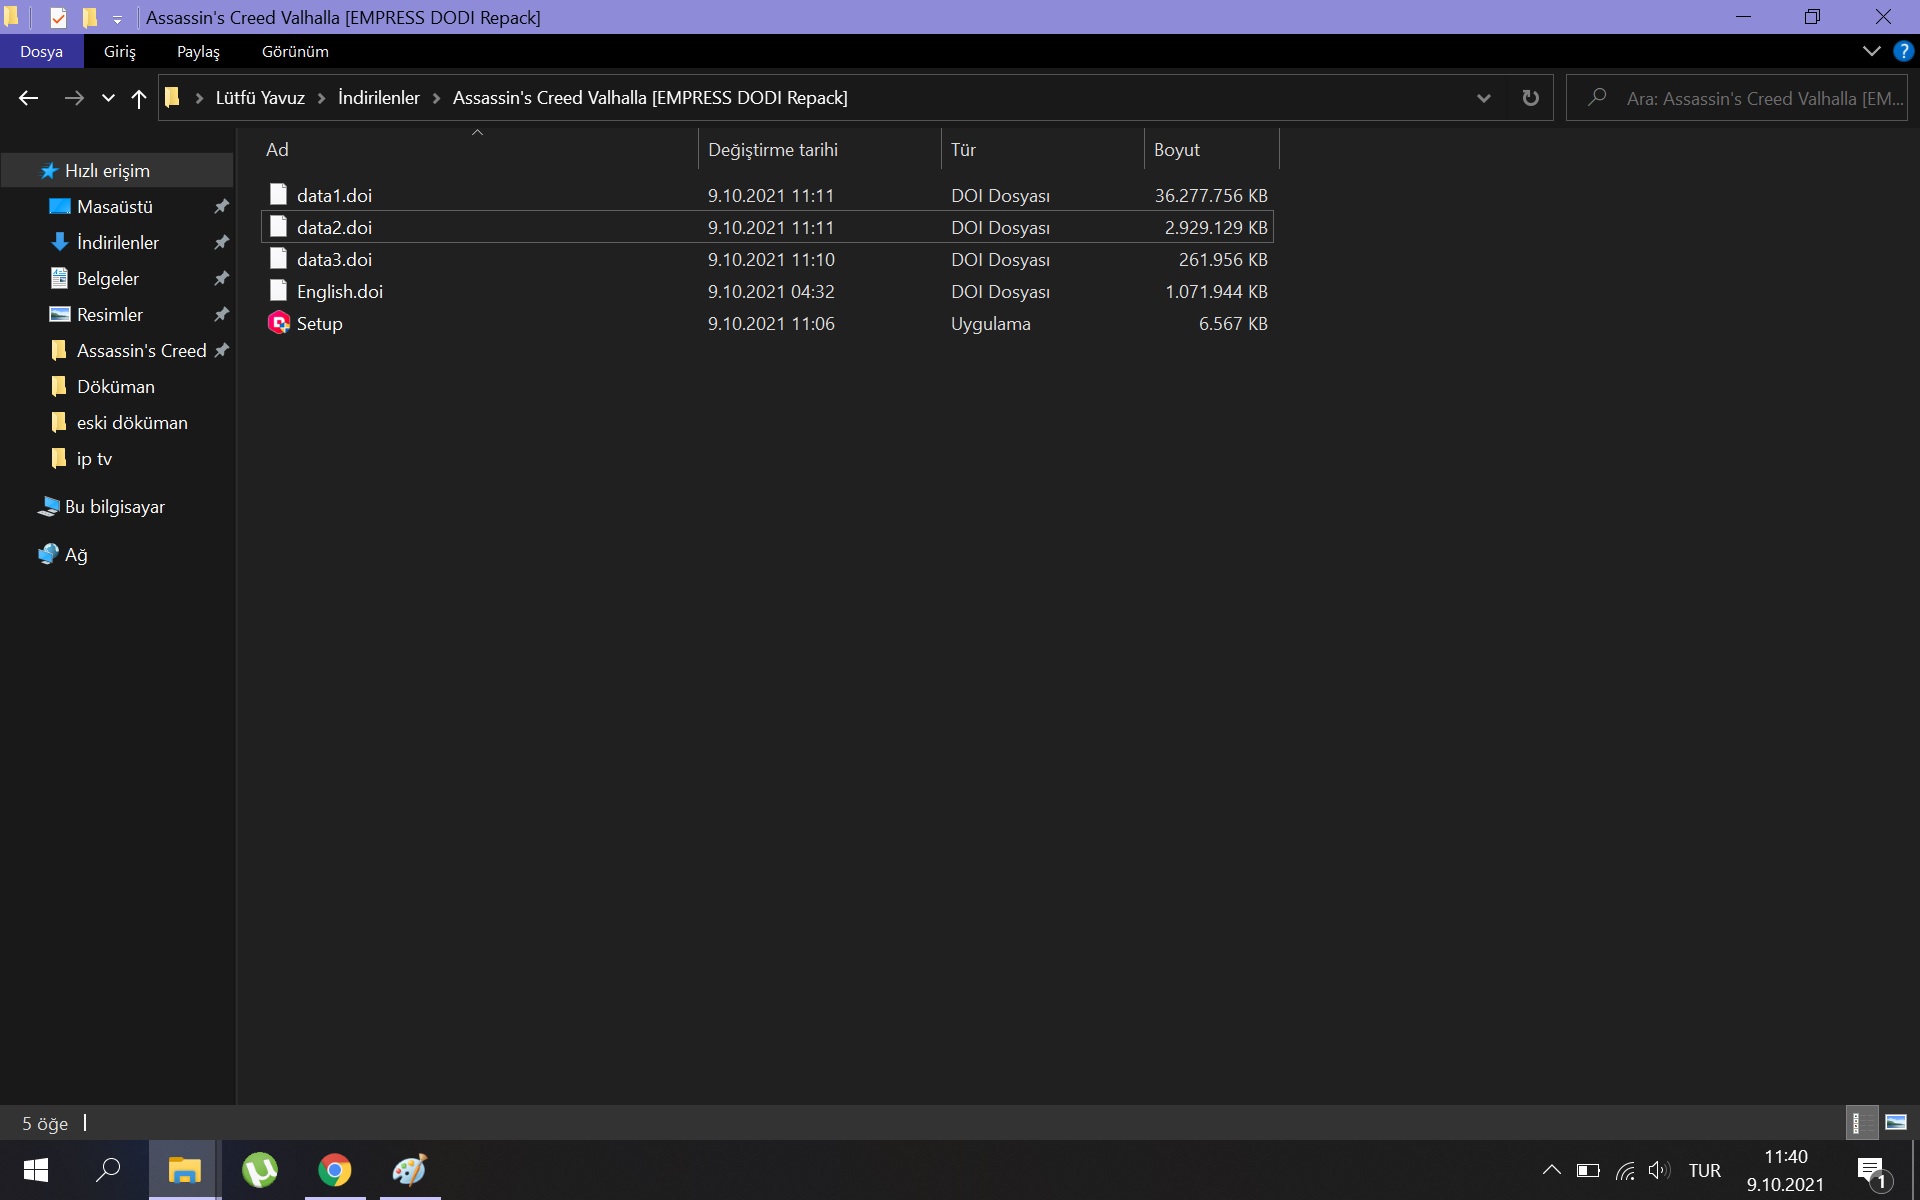Open Döküman folder in sidebar
Screen dimensions: 1920x1200
point(116,387)
